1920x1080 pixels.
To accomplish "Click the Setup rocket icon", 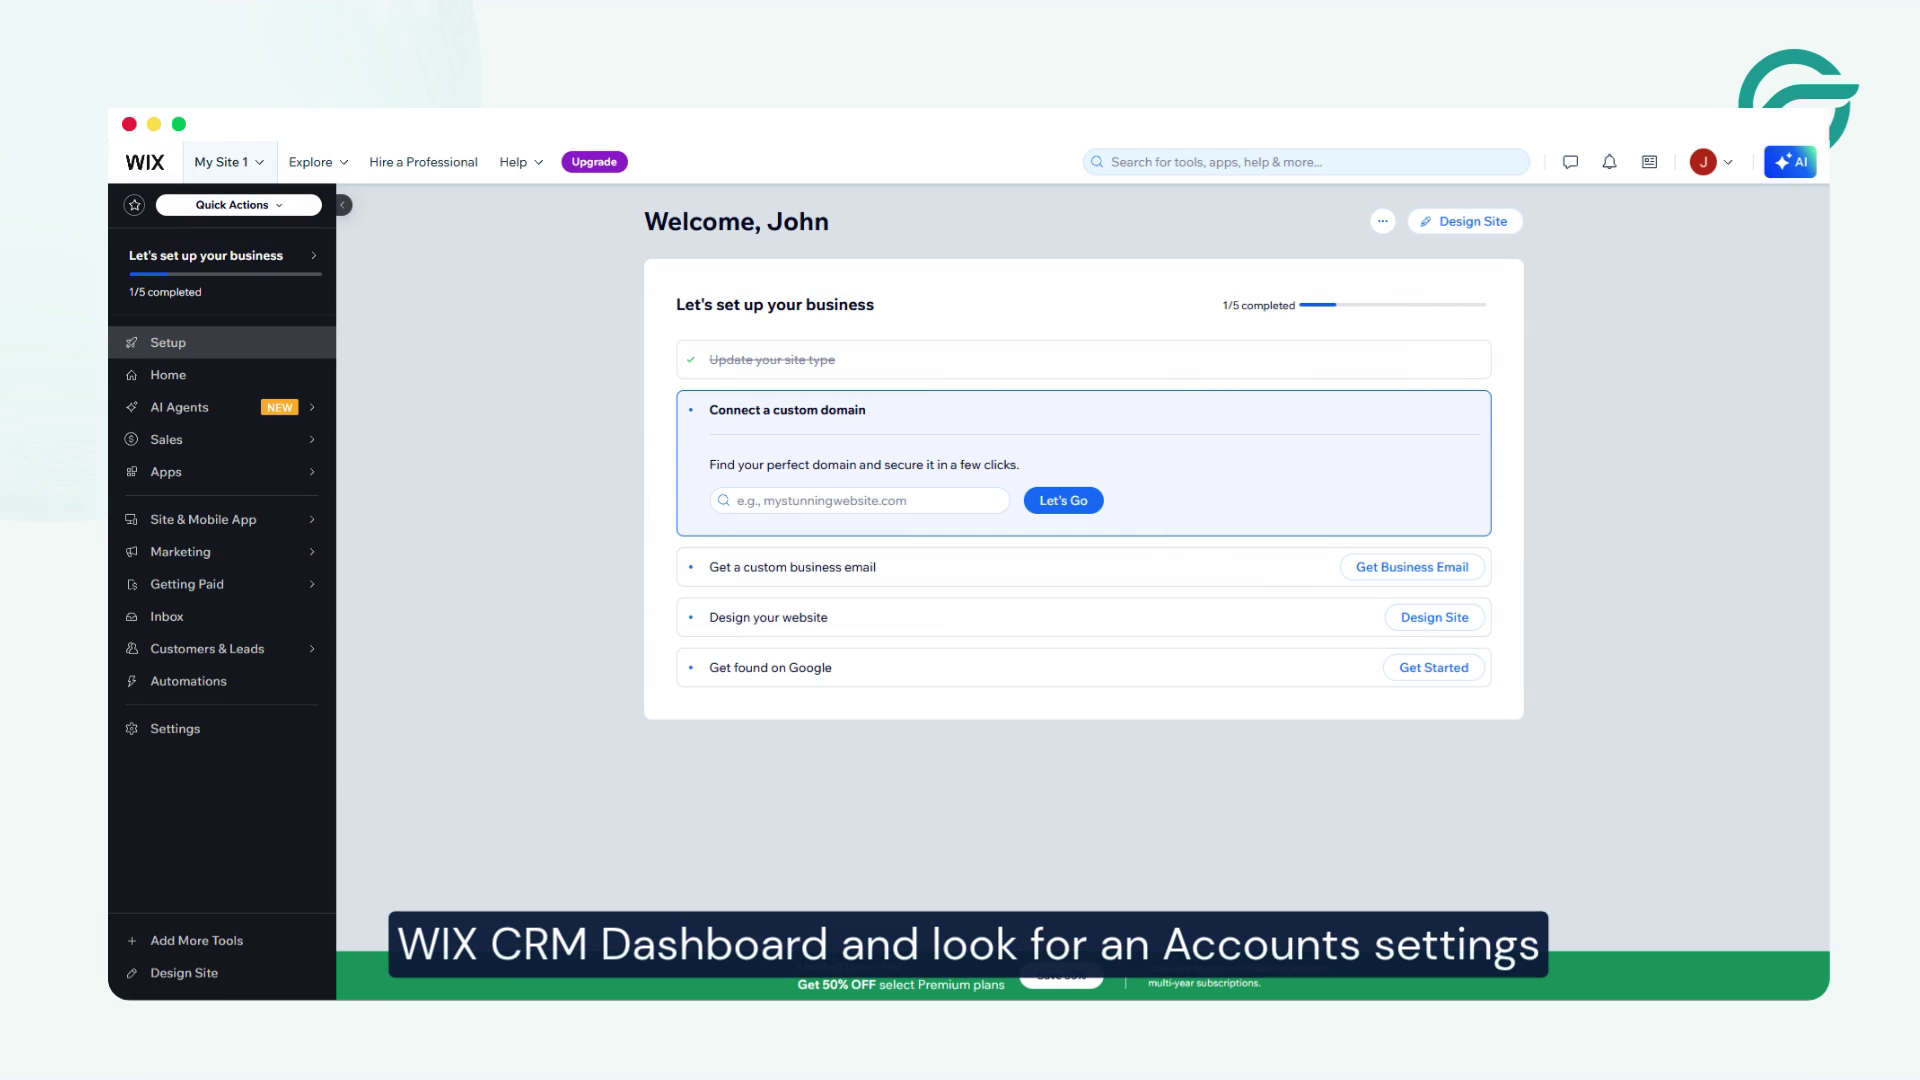I will pyautogui.click(x=131, y=343).
